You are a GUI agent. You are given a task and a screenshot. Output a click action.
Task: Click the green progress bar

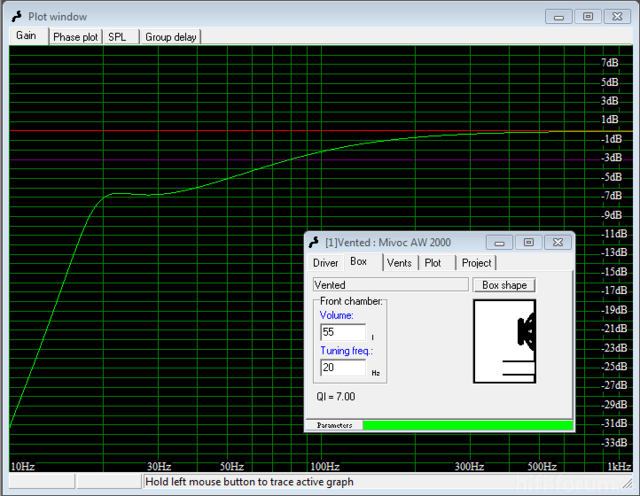[x=468, y=425]
